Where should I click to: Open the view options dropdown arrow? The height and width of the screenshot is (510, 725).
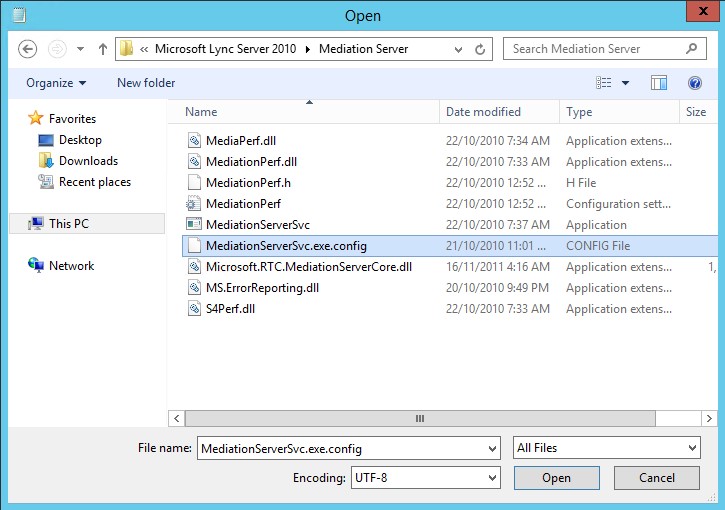coord(626,83)
